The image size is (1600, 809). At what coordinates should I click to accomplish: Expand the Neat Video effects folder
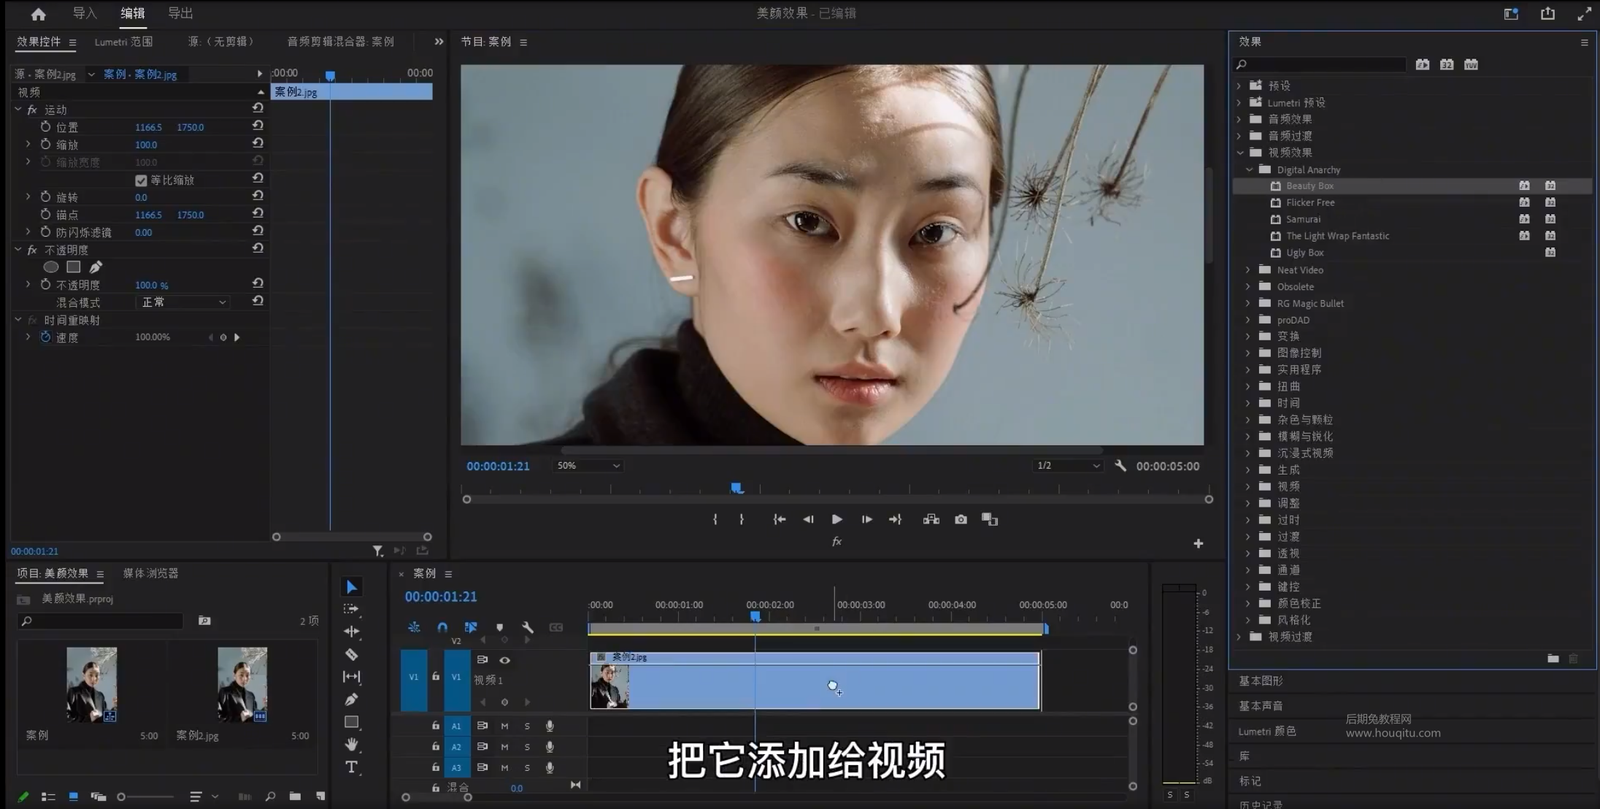click(x=1248, y=270)
